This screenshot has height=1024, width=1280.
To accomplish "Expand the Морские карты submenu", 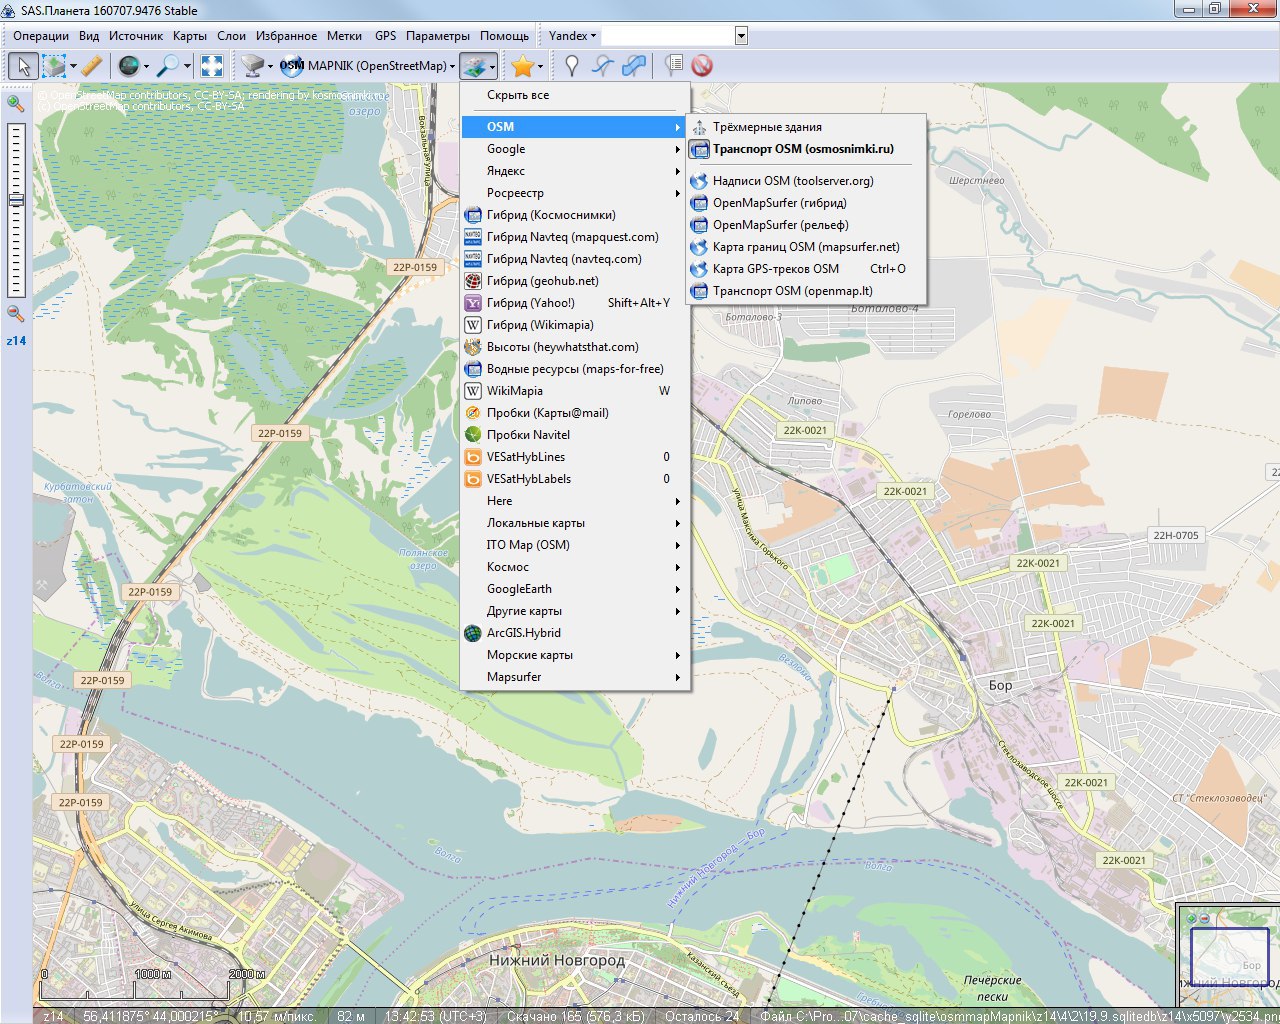I will 575,655.
